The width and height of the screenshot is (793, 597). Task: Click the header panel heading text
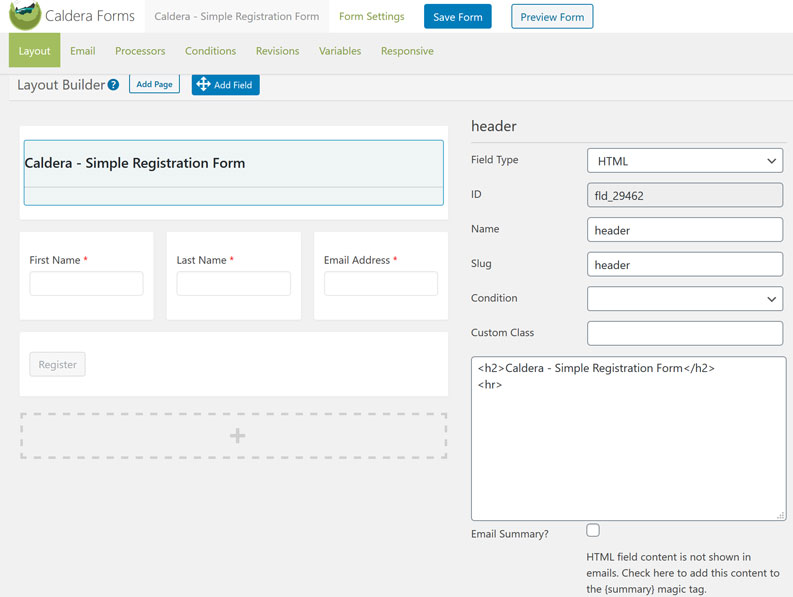click(x=494, y=126)
